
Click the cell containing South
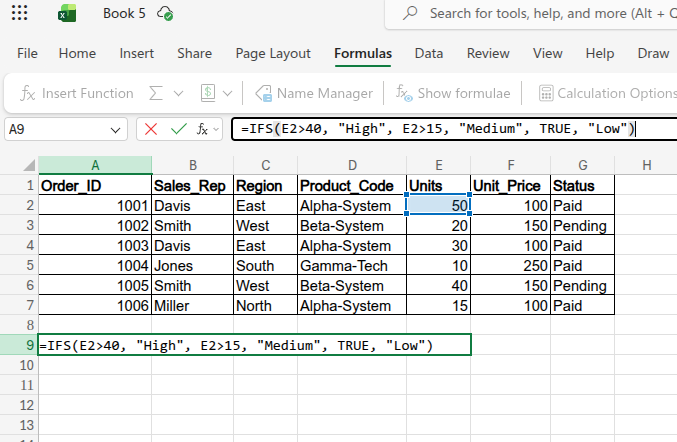point(266,265)
